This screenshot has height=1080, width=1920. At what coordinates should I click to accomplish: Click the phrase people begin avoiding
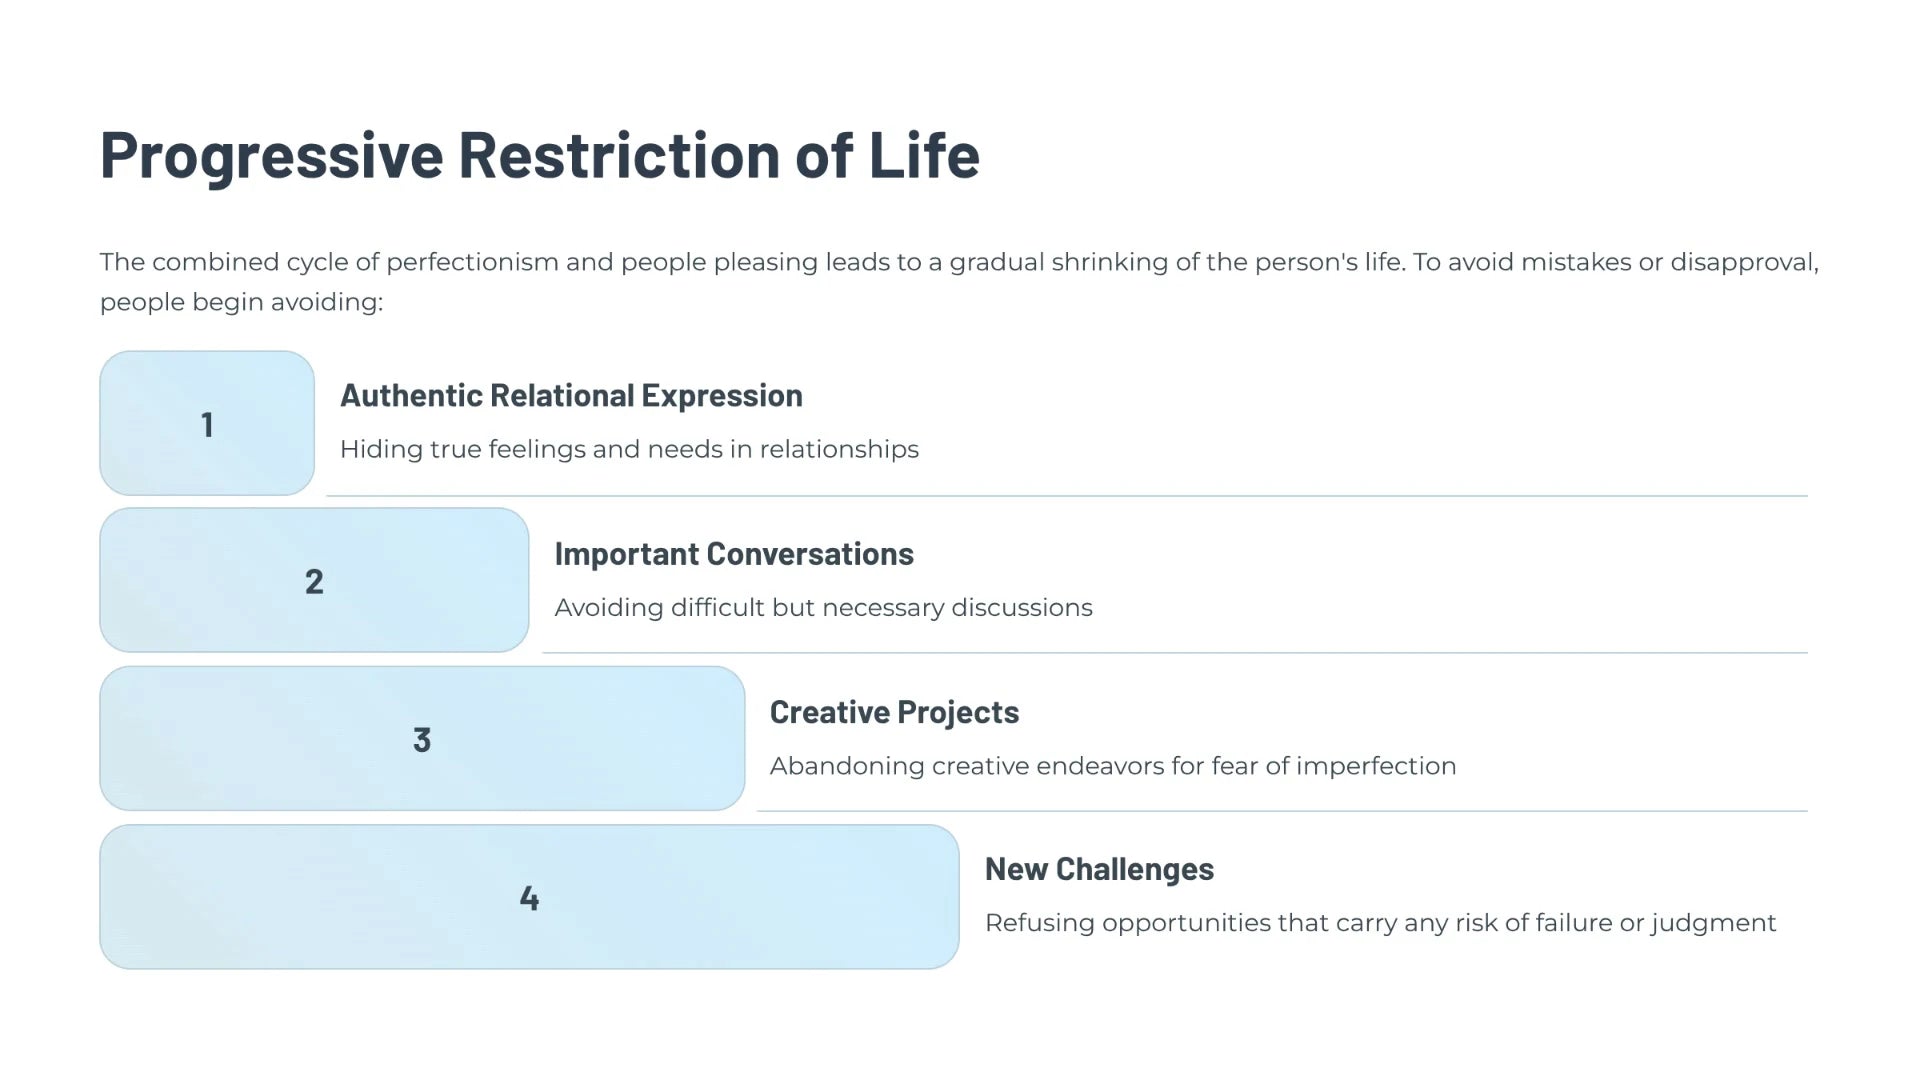tap(241, 302)
